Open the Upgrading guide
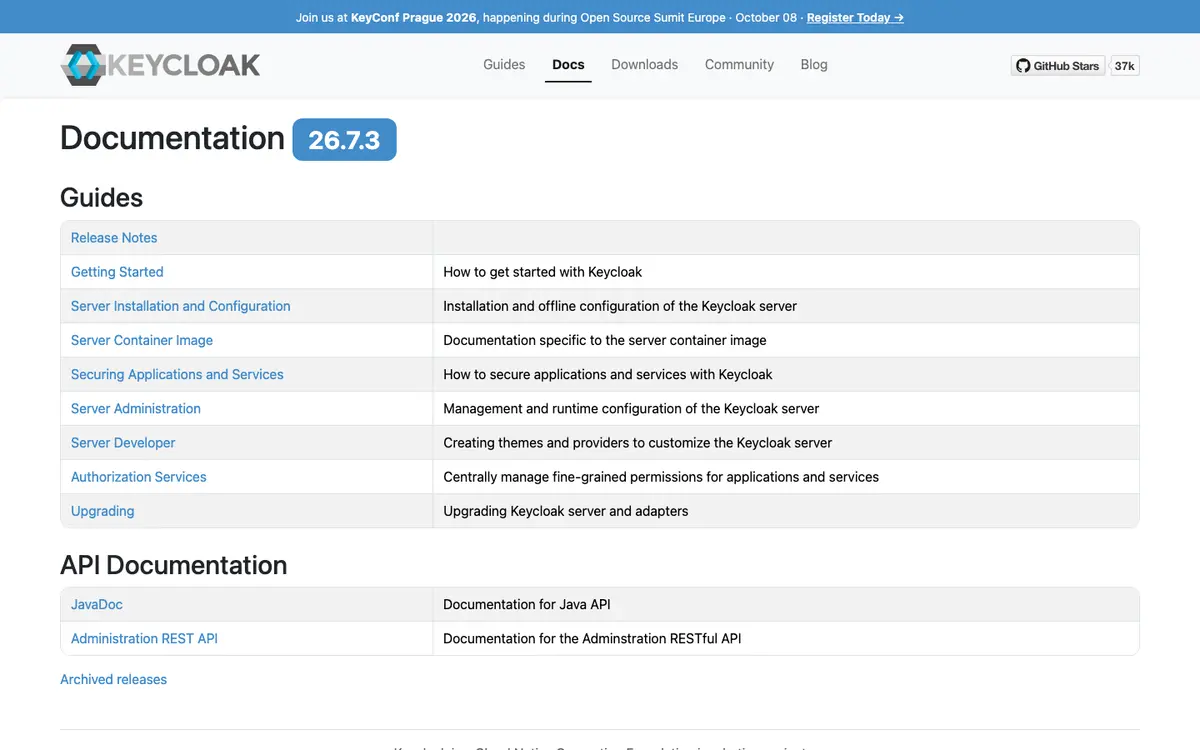 point(103,511)
